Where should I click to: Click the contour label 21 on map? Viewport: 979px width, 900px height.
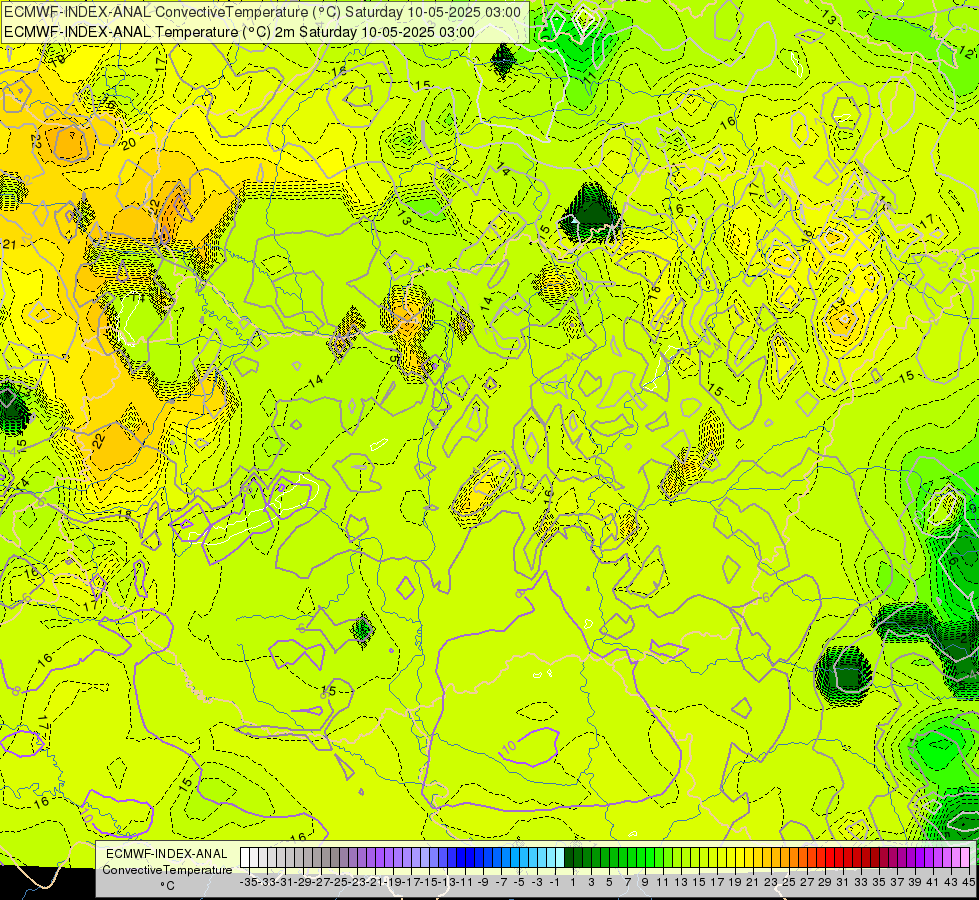click(x=9, y=244)
